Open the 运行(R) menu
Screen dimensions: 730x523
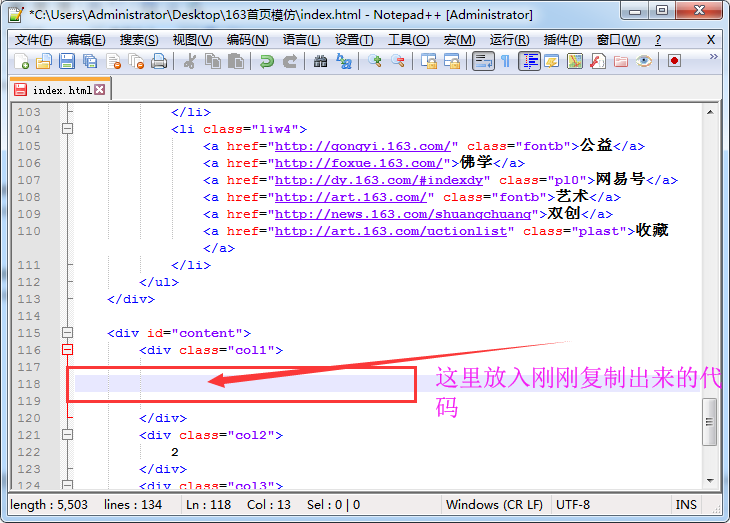pyautogui.click(x=509, y=40)
